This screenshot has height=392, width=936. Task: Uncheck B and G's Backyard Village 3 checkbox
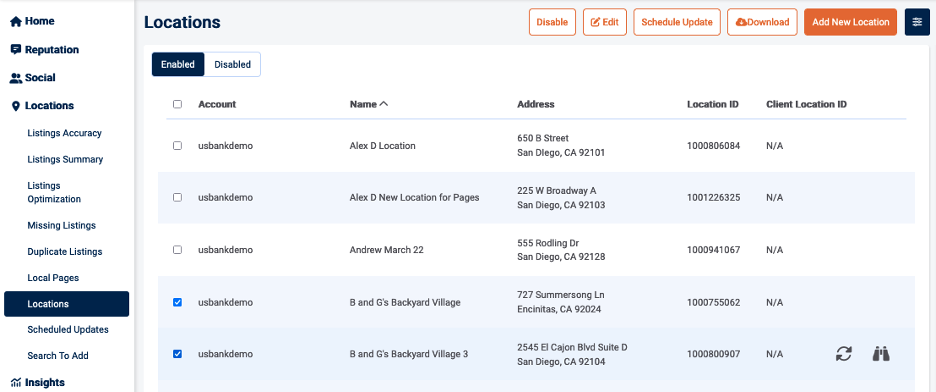pyautogui.click(x=177, y=354)
